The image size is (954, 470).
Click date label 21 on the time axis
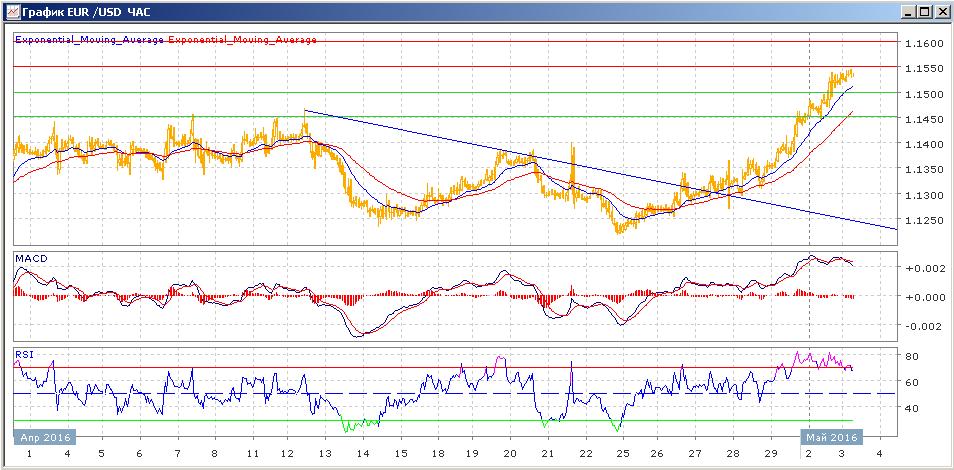[548, 454]
